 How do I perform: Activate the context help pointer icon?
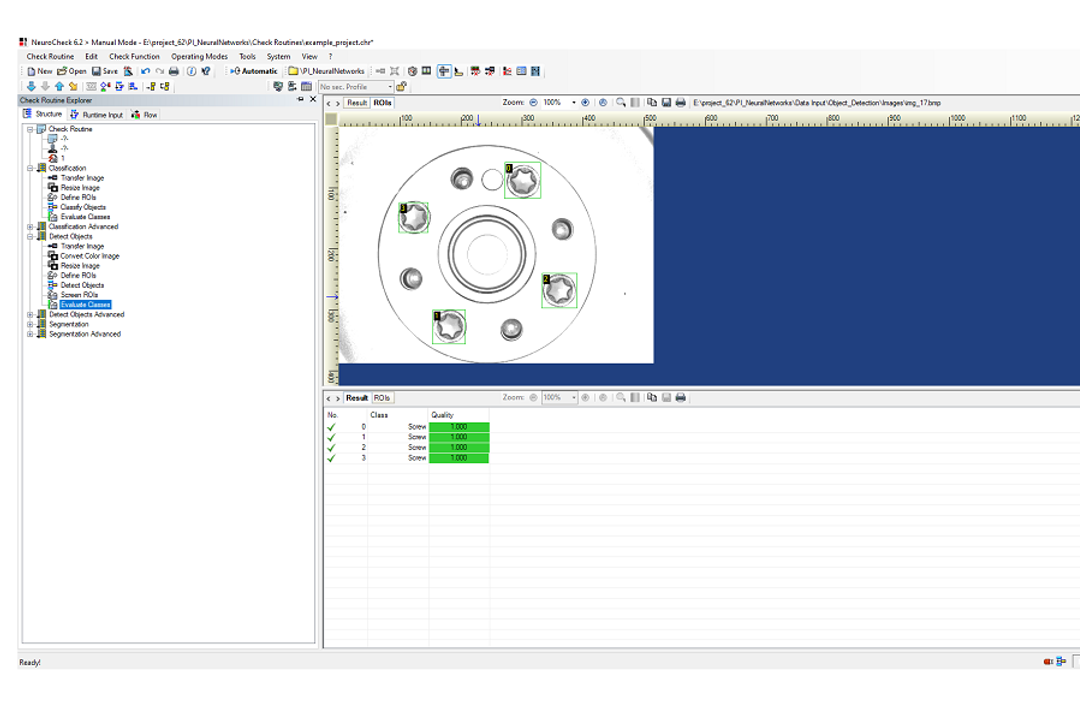(x=206, y=71)
